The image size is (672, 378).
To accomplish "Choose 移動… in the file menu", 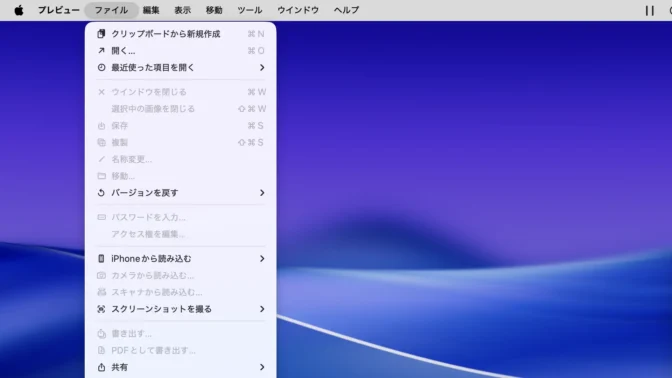I will (180, 176).
